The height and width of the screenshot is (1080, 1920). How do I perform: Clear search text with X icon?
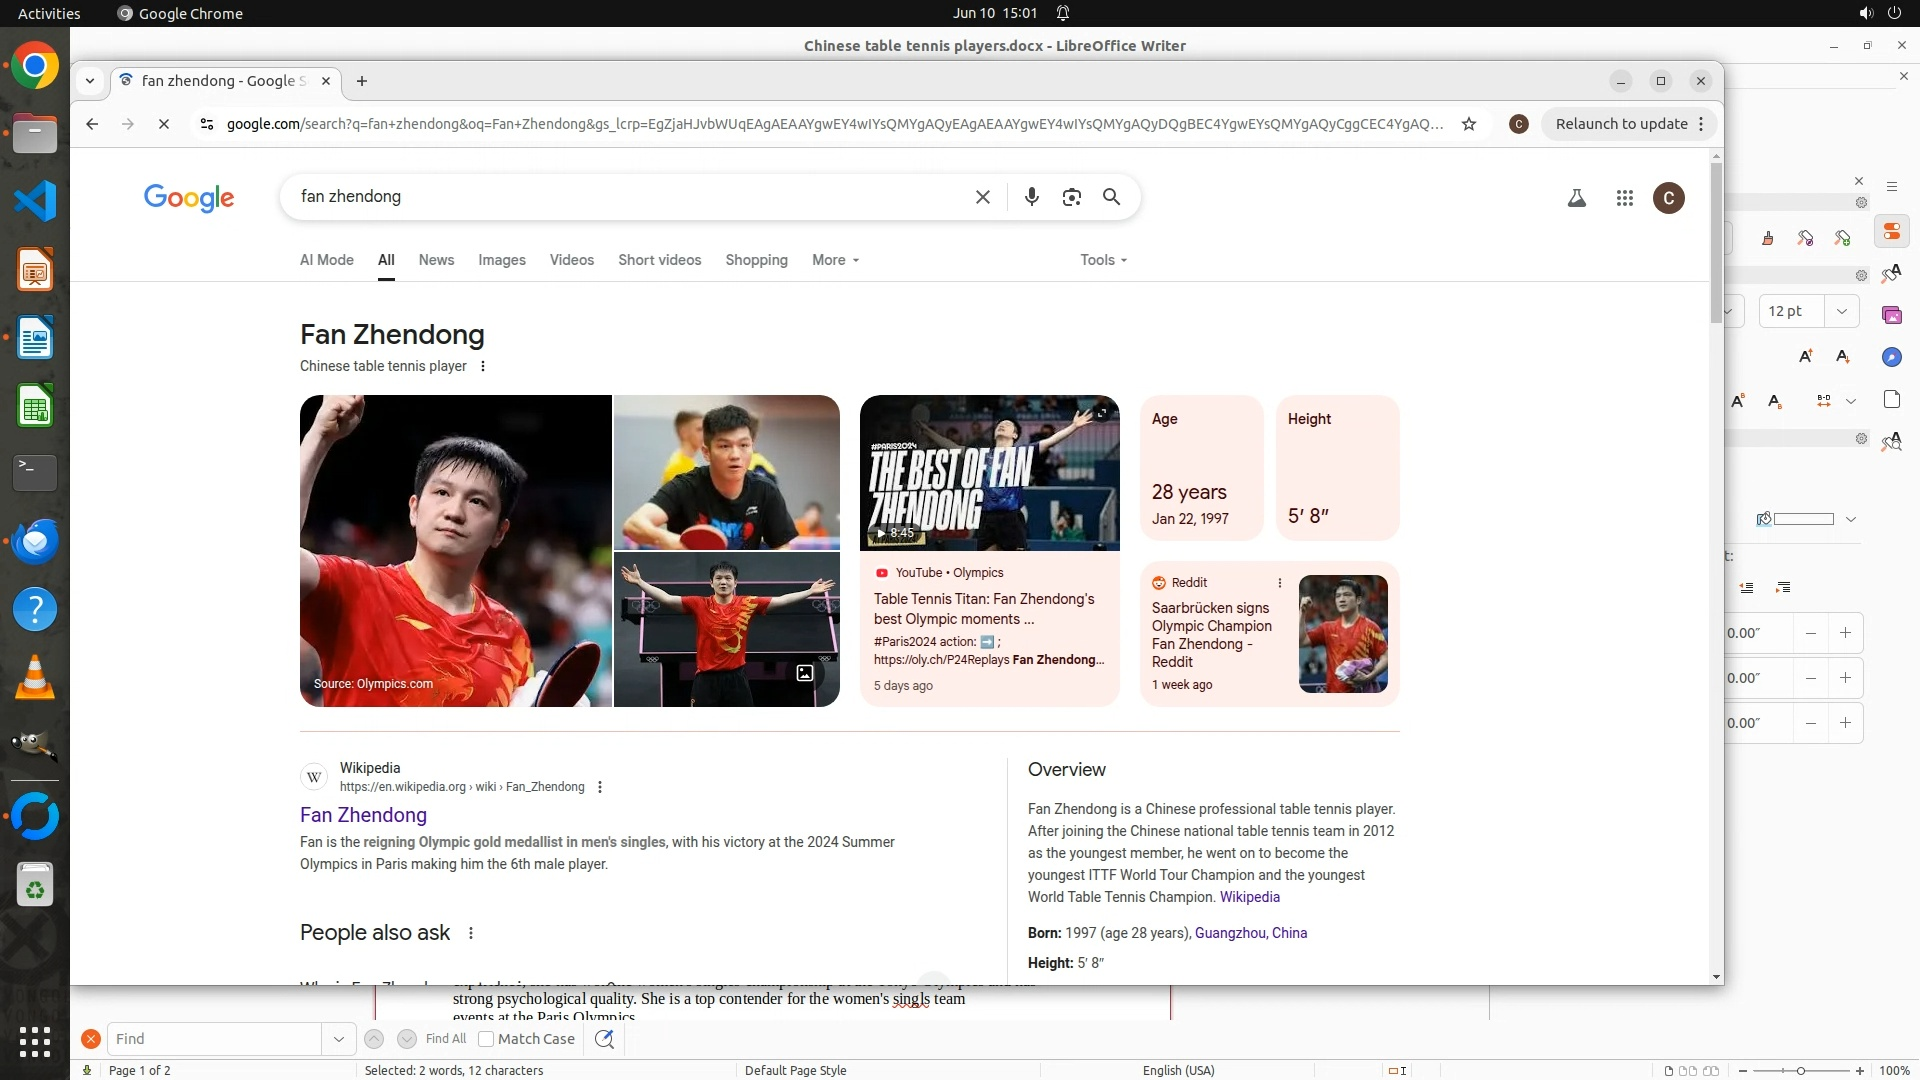[x=982, y=197]
